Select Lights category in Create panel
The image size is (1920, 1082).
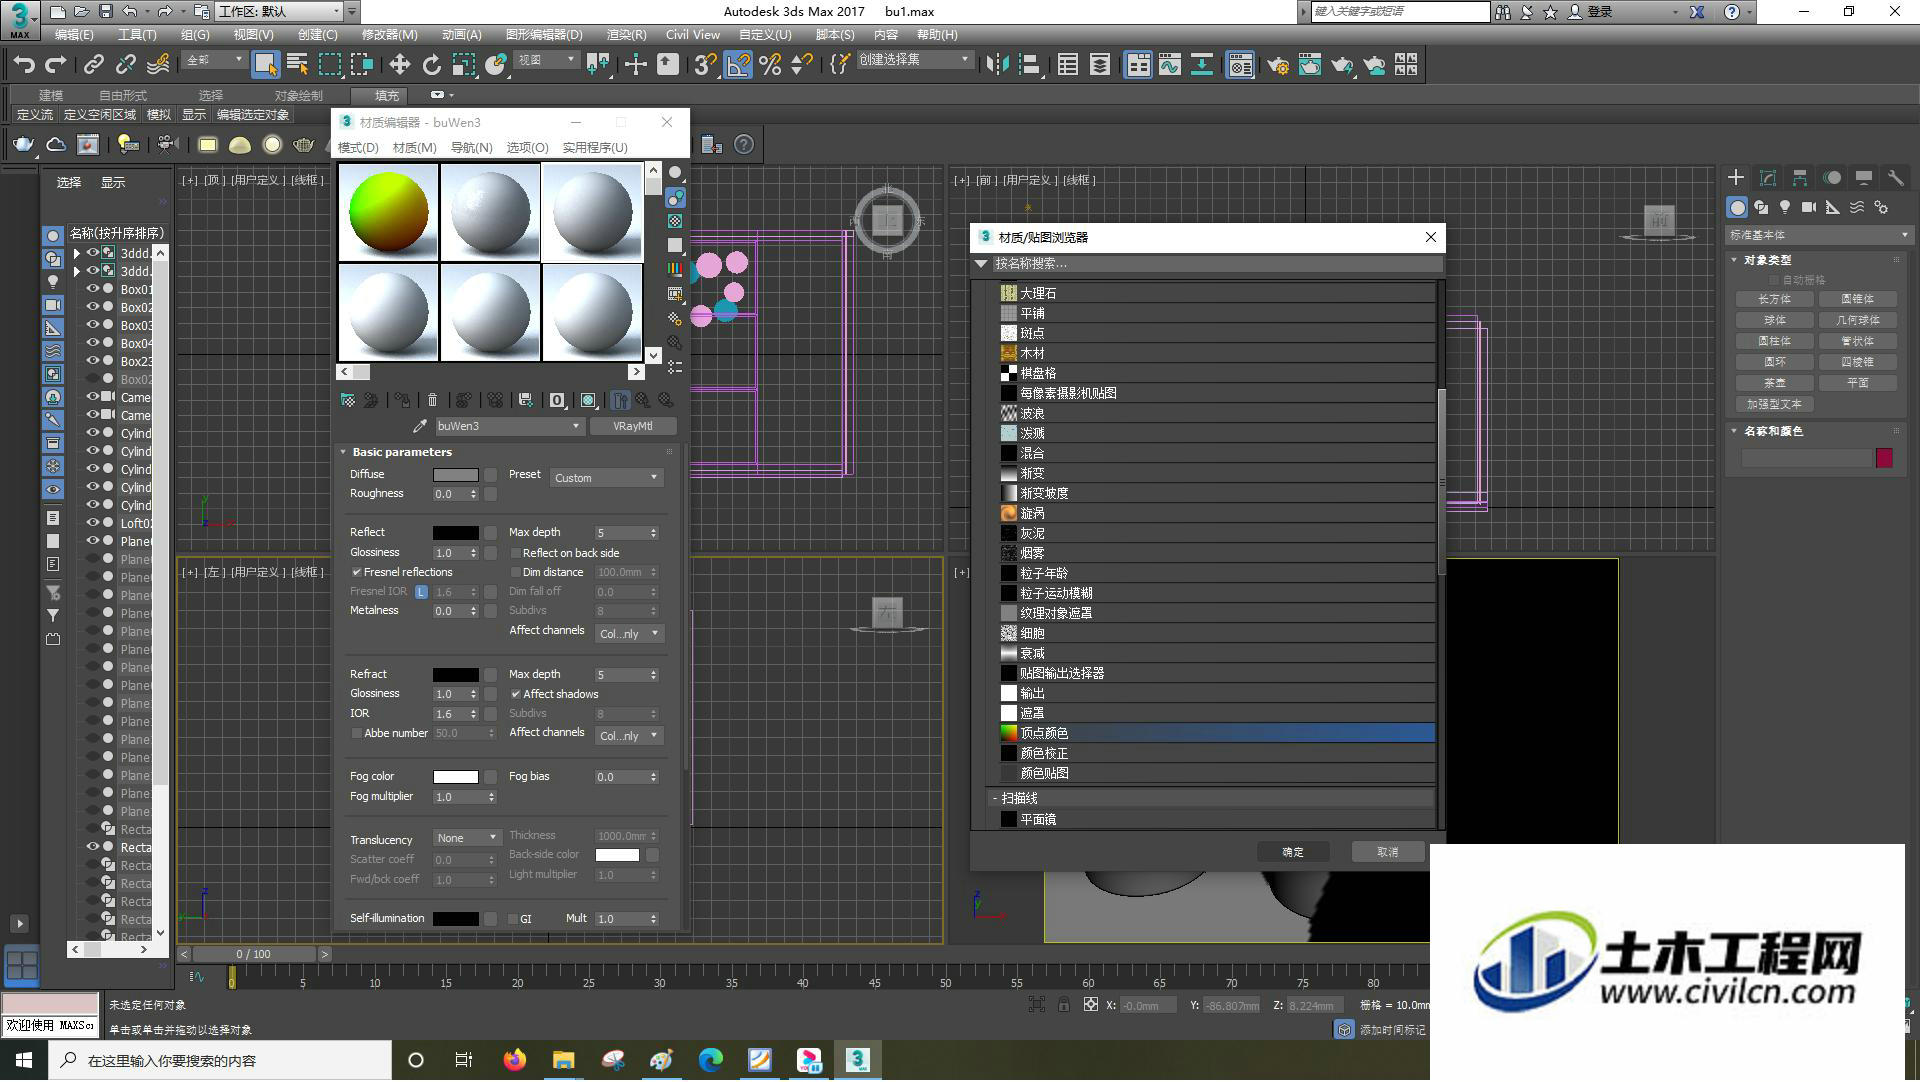1785,207
